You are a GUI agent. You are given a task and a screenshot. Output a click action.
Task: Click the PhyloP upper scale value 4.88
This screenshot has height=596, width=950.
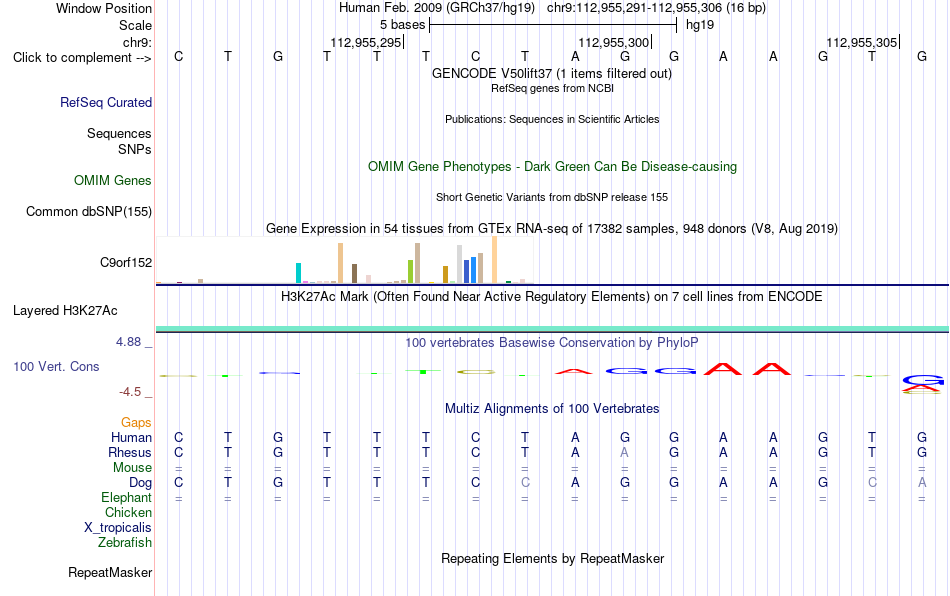(128, 342)
